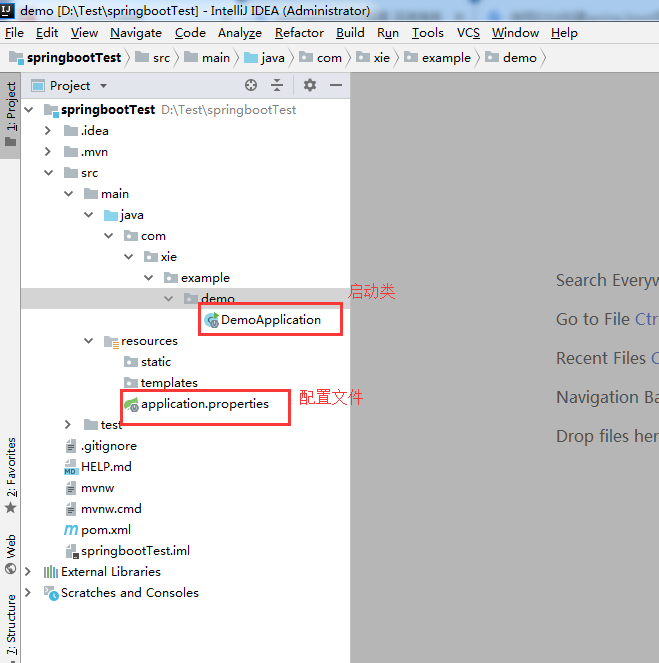Select HELP.md file
Screen dimensions: 659x663
[x=106, y=467]
